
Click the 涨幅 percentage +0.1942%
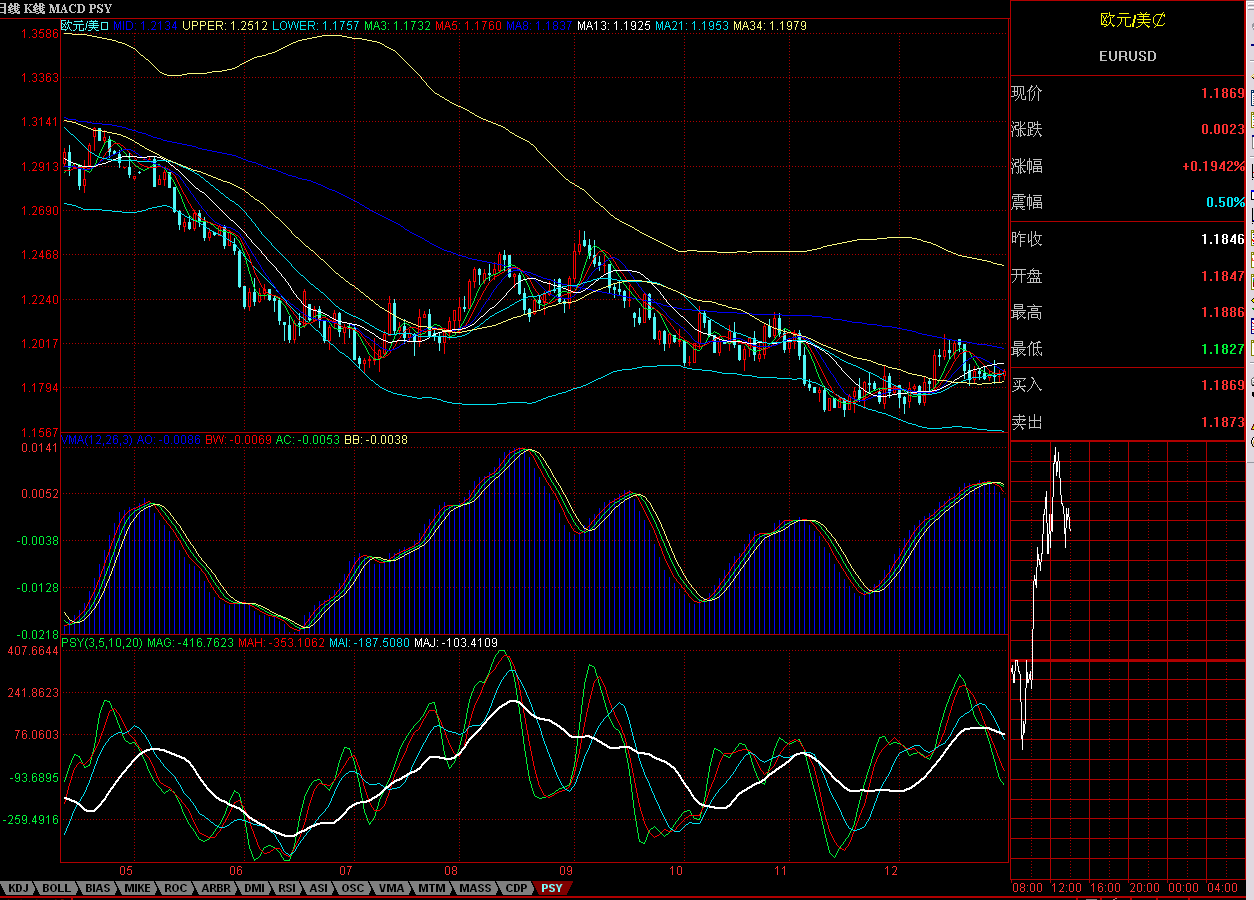(x=1215, y=166)
